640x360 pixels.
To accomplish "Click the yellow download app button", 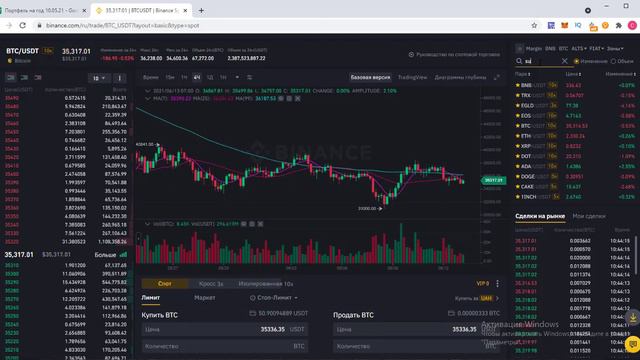I will (633, 318).
